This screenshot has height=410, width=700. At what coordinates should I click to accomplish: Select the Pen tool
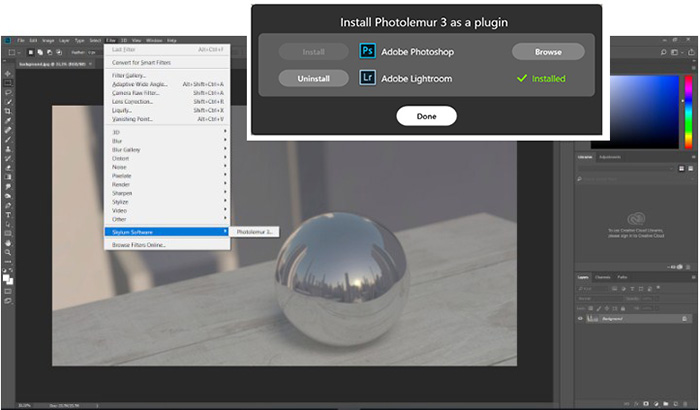click(8, 206)
